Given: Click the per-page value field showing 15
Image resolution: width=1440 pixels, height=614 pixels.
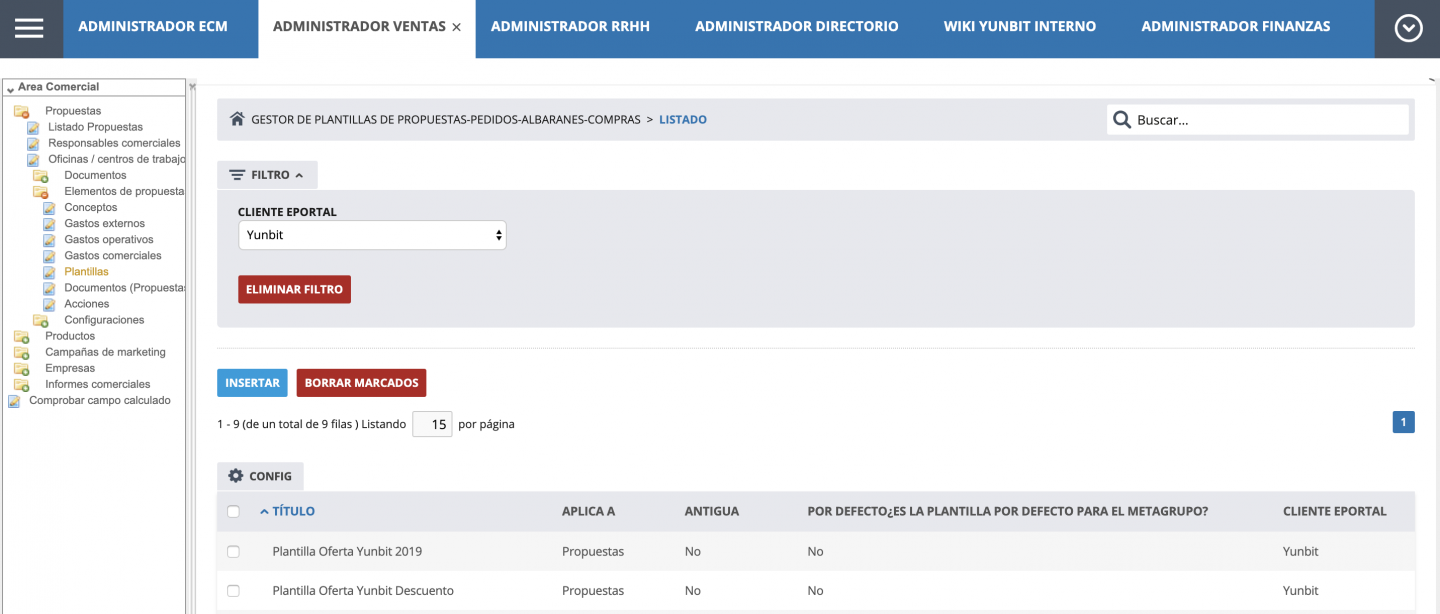Looking at the screenshot, I should coord(432,424).
